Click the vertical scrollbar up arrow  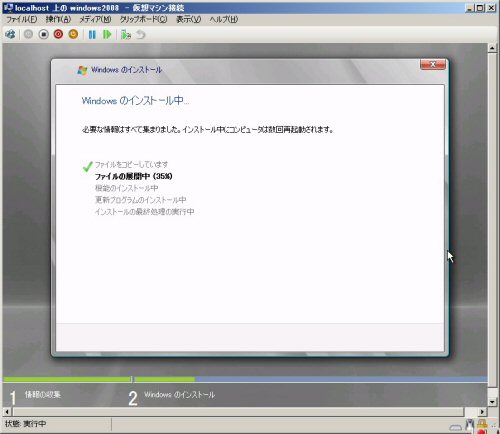(x=492, y=48)
